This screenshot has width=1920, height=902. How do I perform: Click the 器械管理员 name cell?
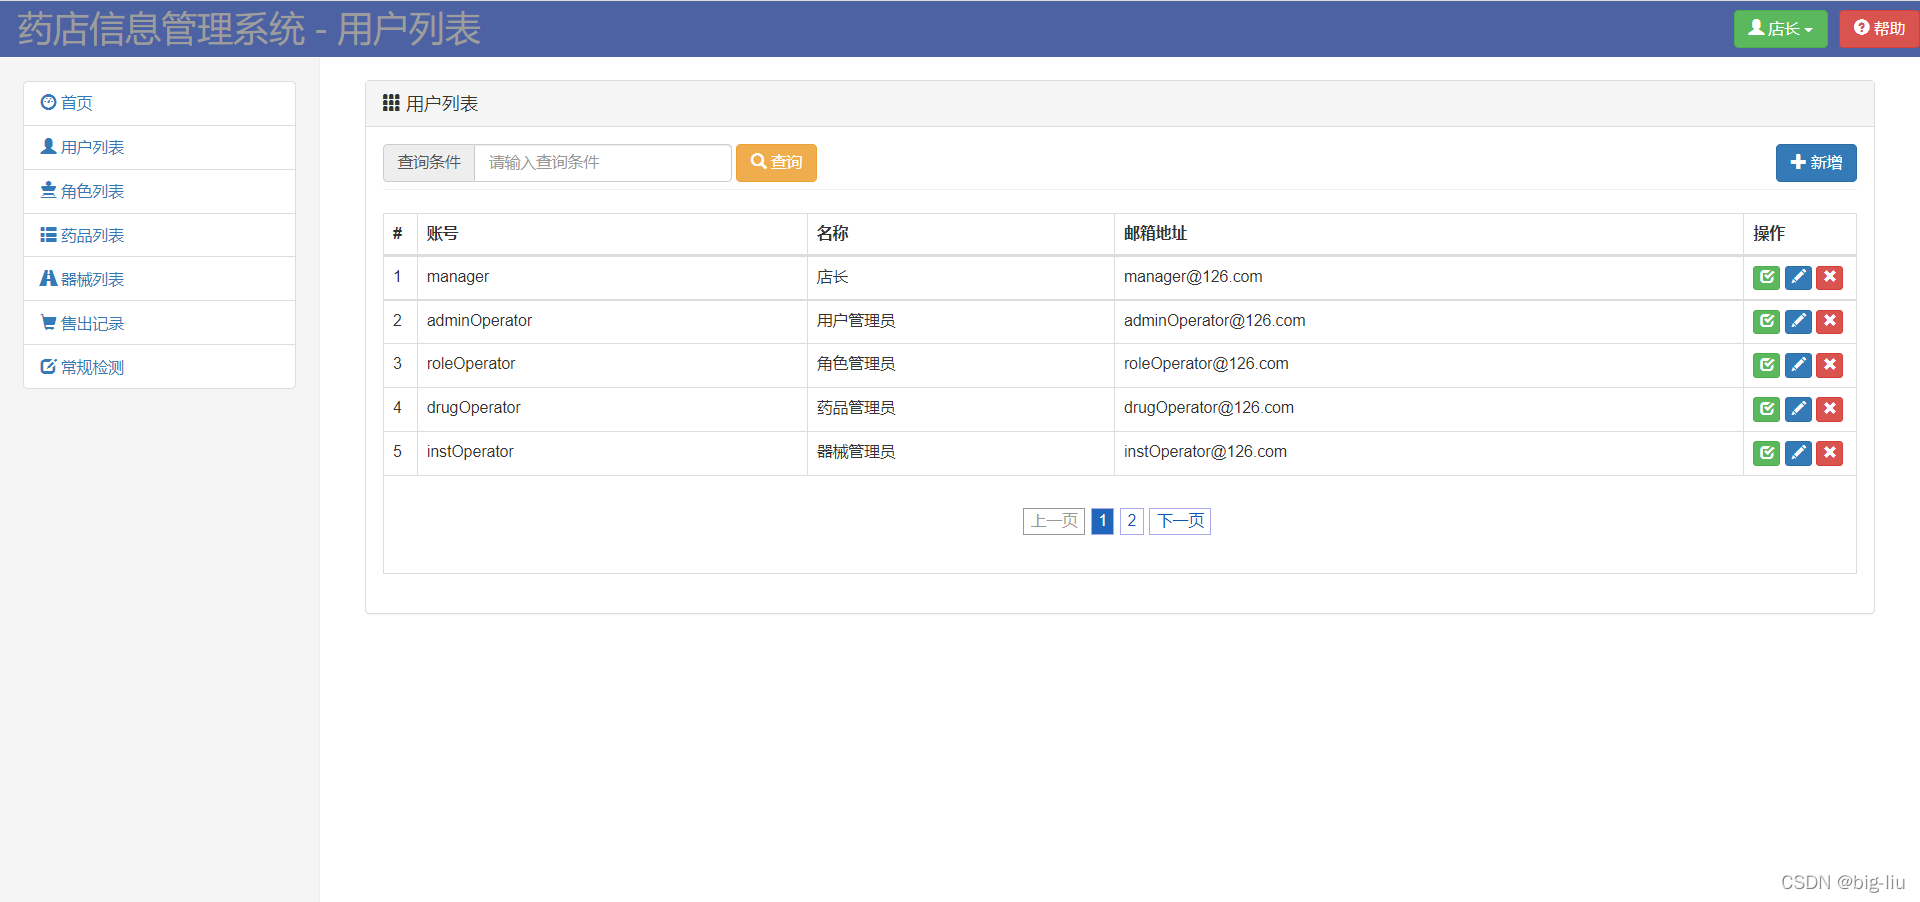pyautogui.click(x=960, y=452)
